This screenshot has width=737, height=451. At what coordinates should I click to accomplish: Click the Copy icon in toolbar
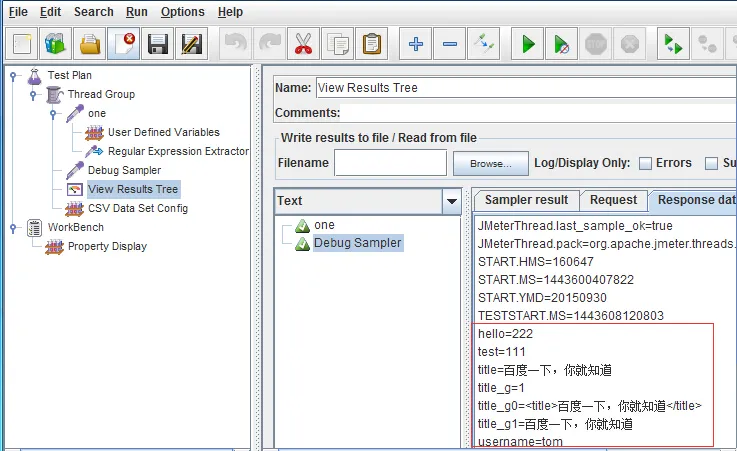tap(337, 44)
